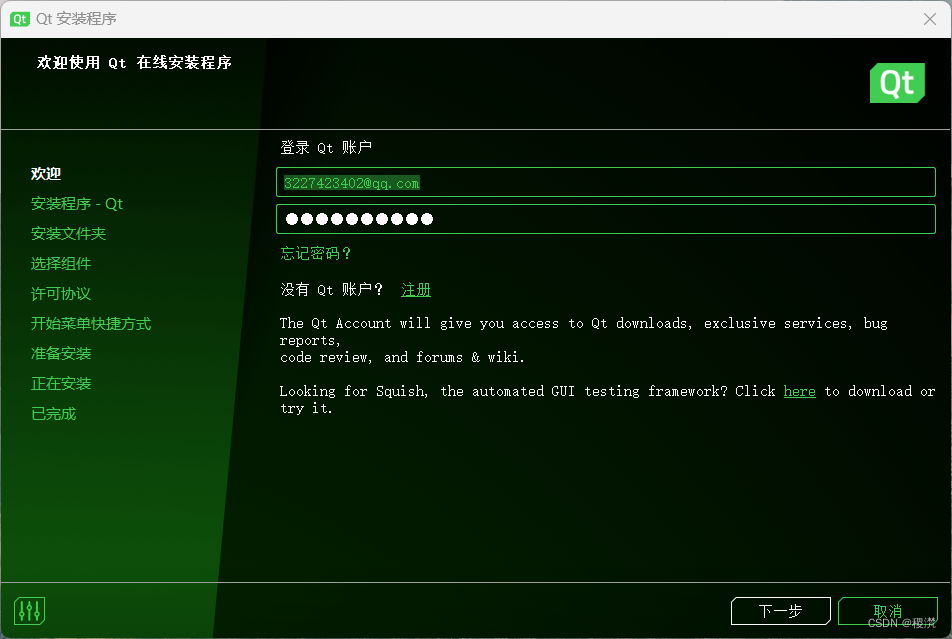Select the 选择组件 step

61,264
